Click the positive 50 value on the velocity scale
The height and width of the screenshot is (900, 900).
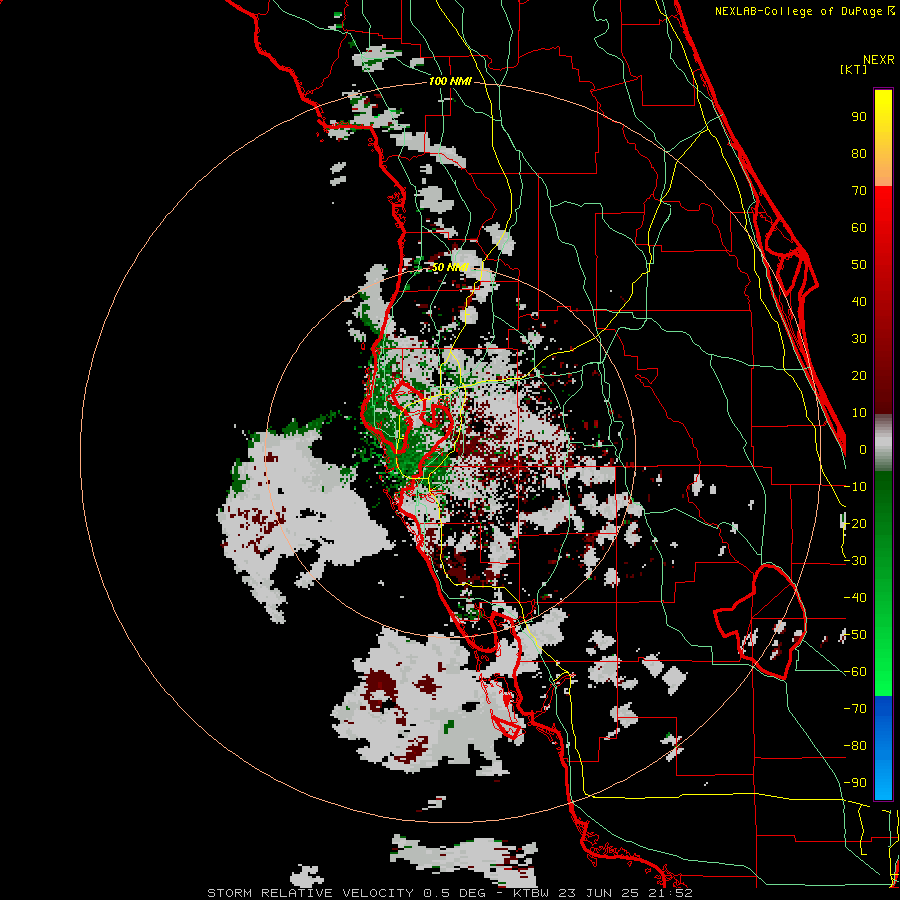point(859,264)
